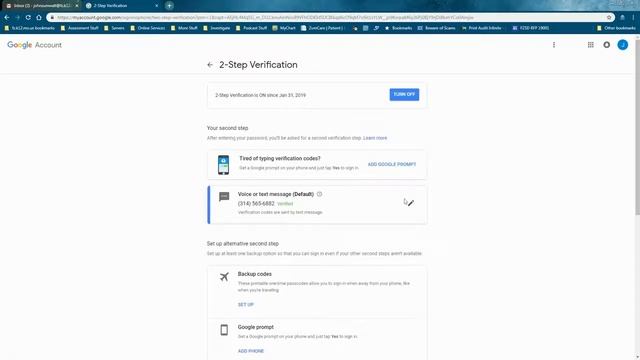Open the blue account avatar
The height and width of the screenshot is (360, 640).
(x=622, y=45)
